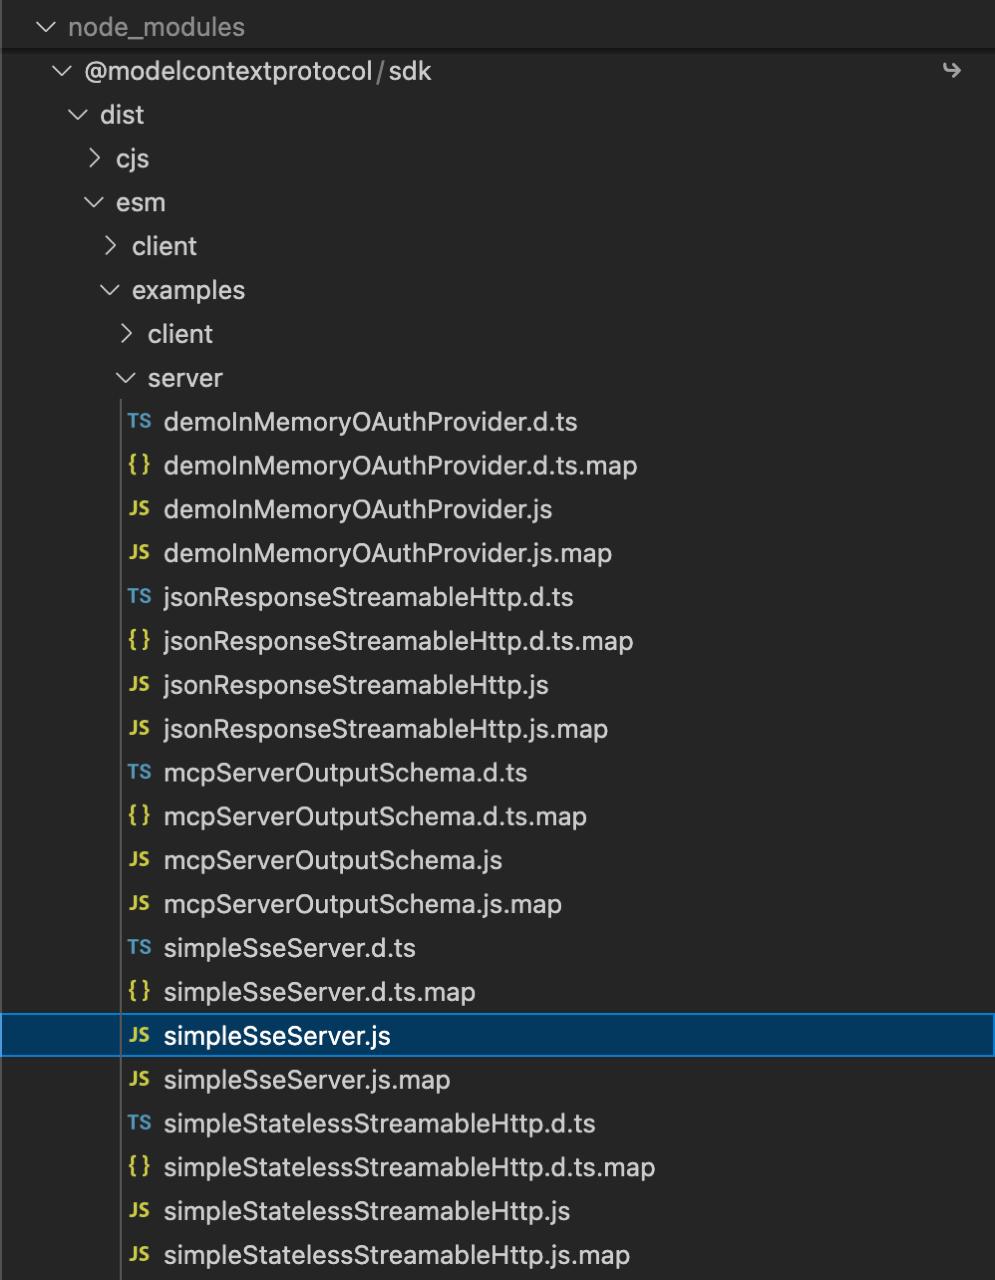The height and width of the screenshot is (1280, 995).
Task: Click TS icon of demoInMemoryOAuthProvider.d.ts
Action: pos(139,421)
